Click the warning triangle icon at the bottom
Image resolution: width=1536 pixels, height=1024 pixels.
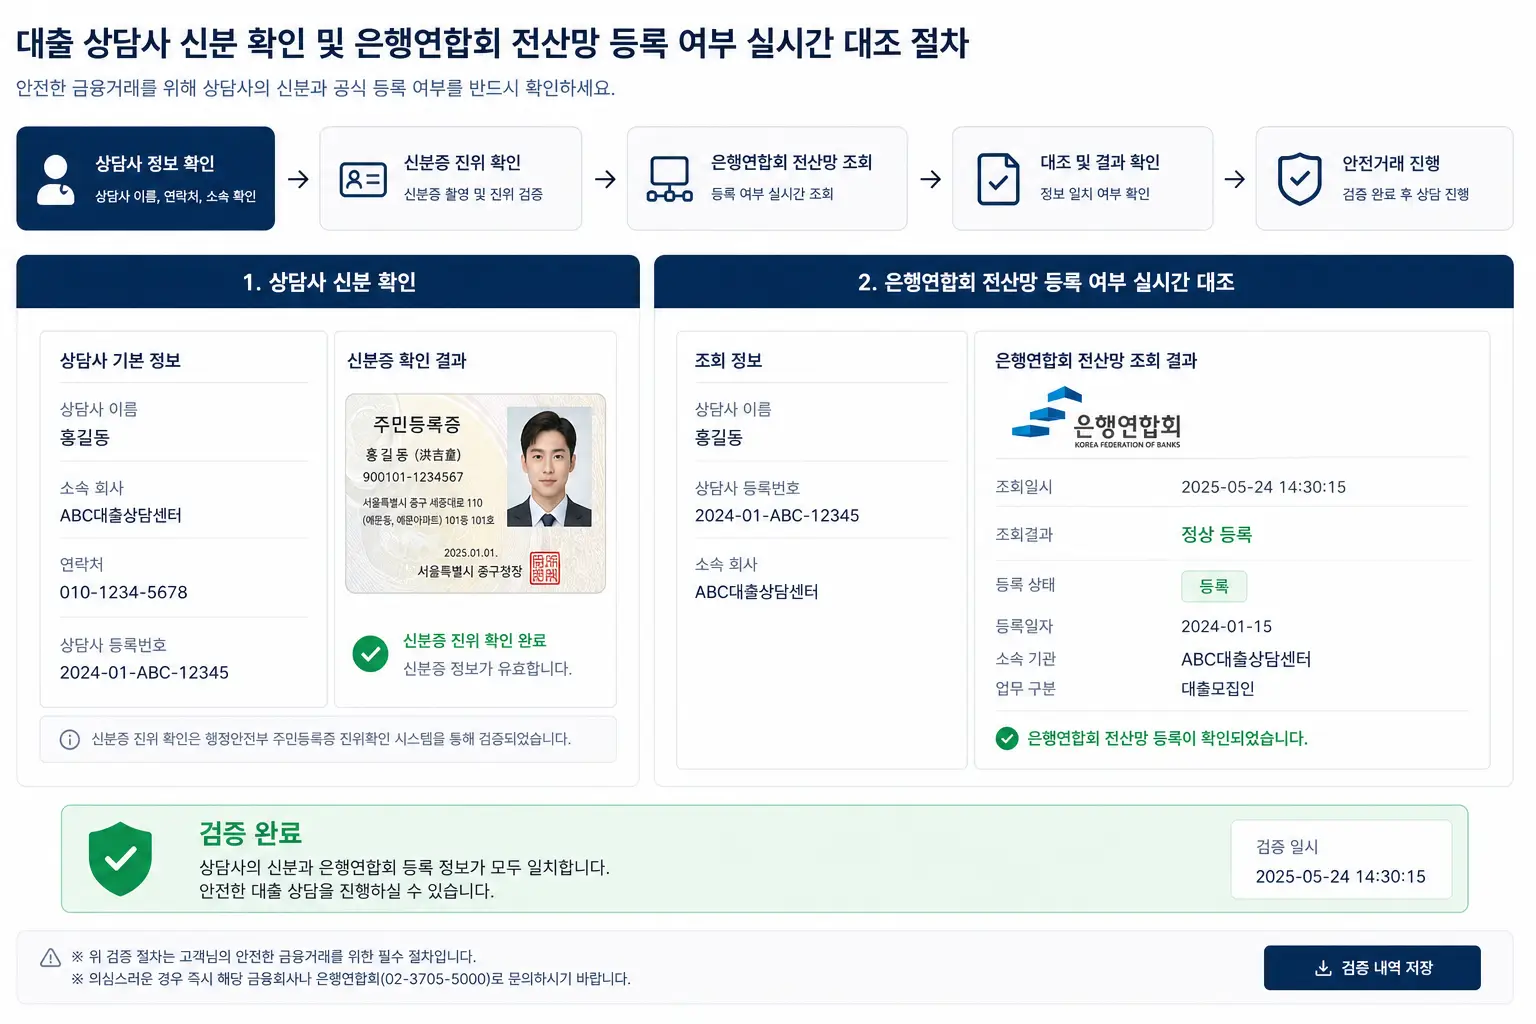50,958
